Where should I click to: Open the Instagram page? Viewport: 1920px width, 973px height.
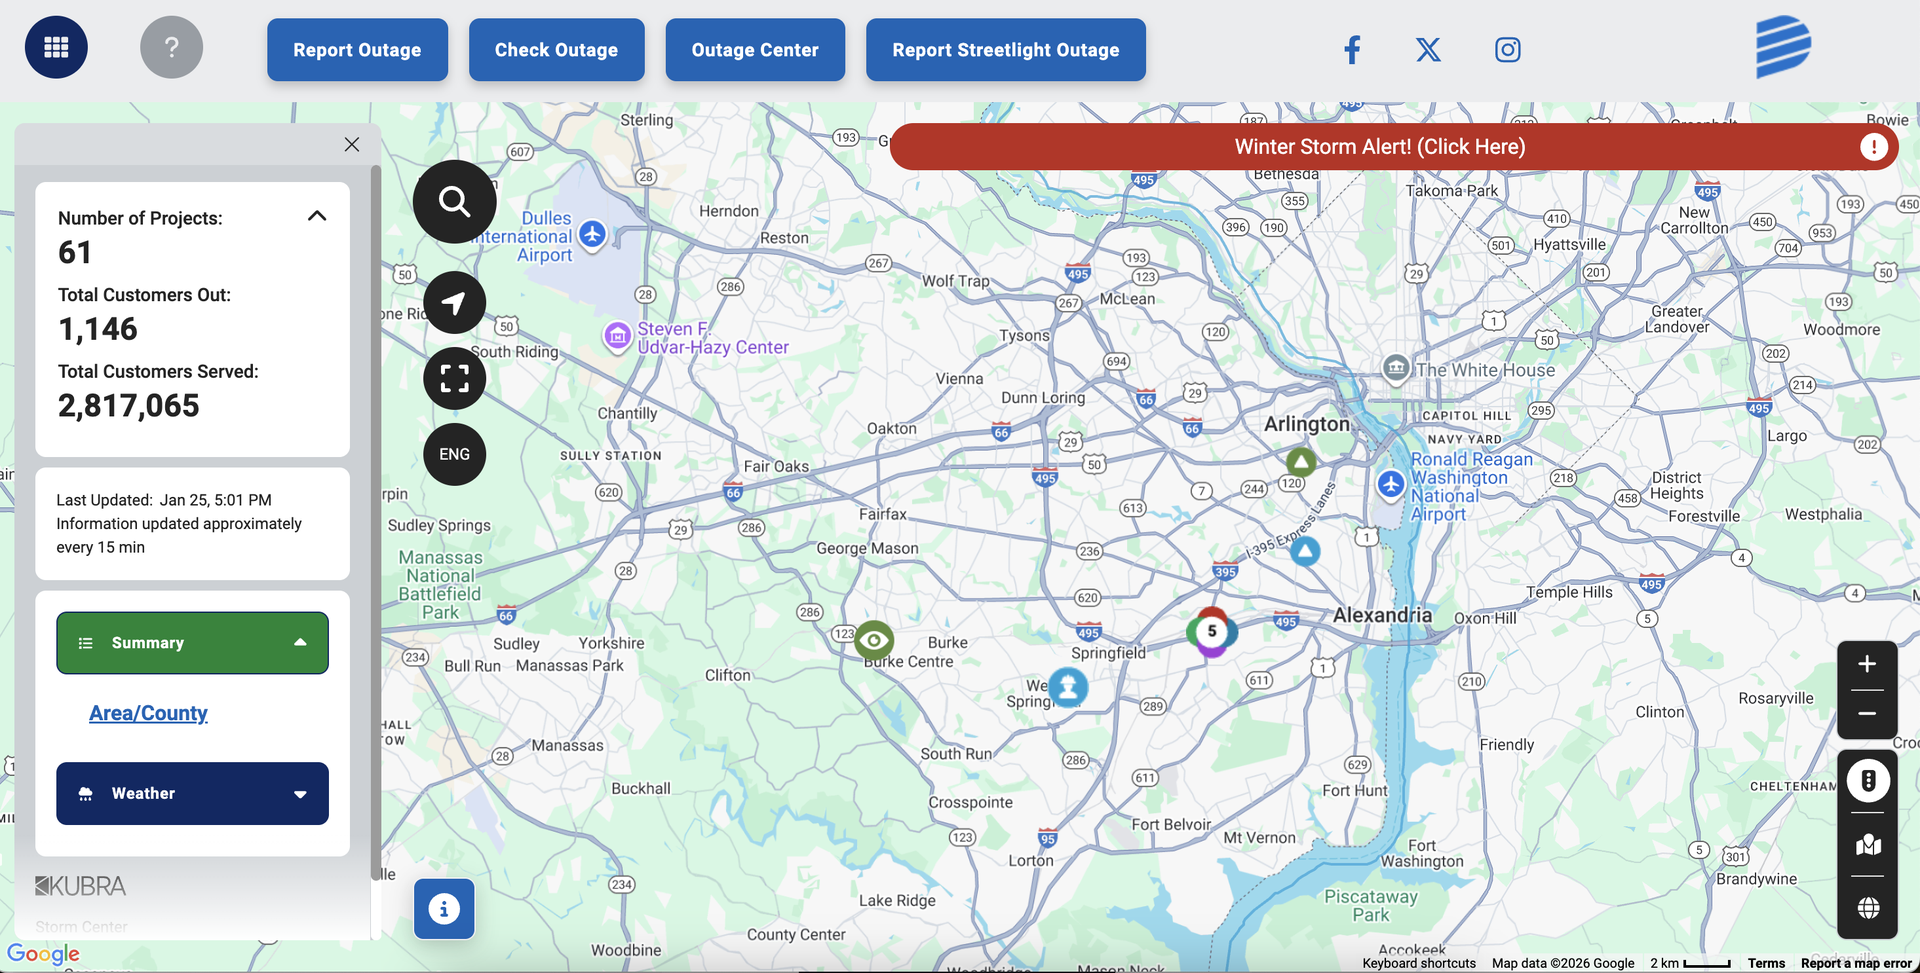click(1507, 49)
